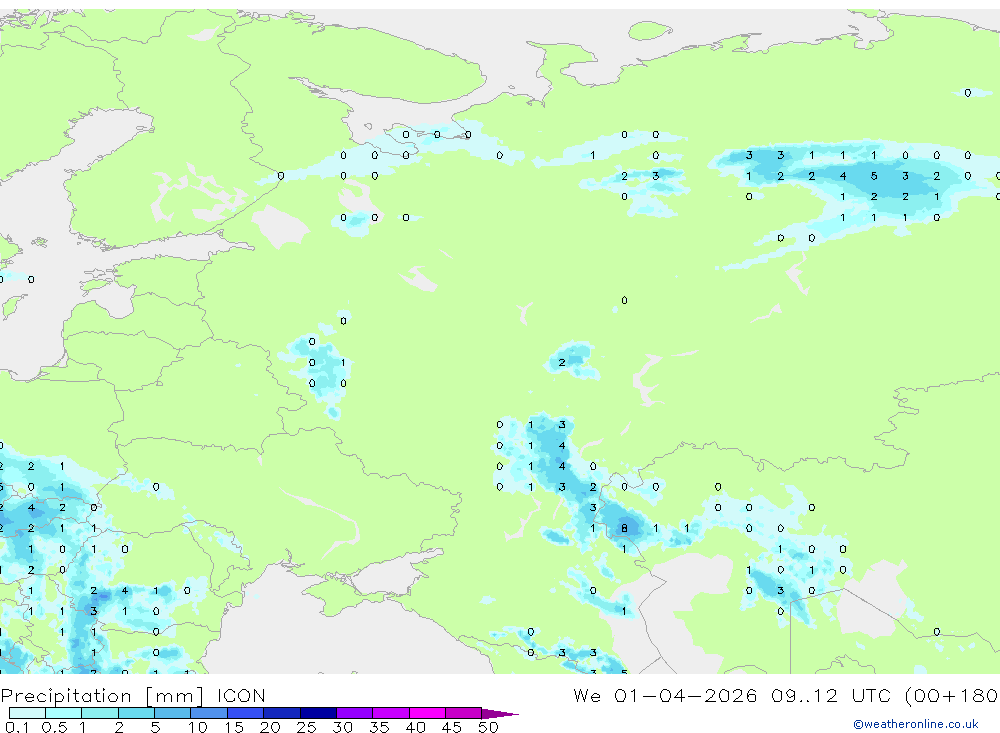The width and height of the screenshot is (1000, 733).
Task: Click the 0.1–0.5 mm legend color box
Action: [27, 713]
